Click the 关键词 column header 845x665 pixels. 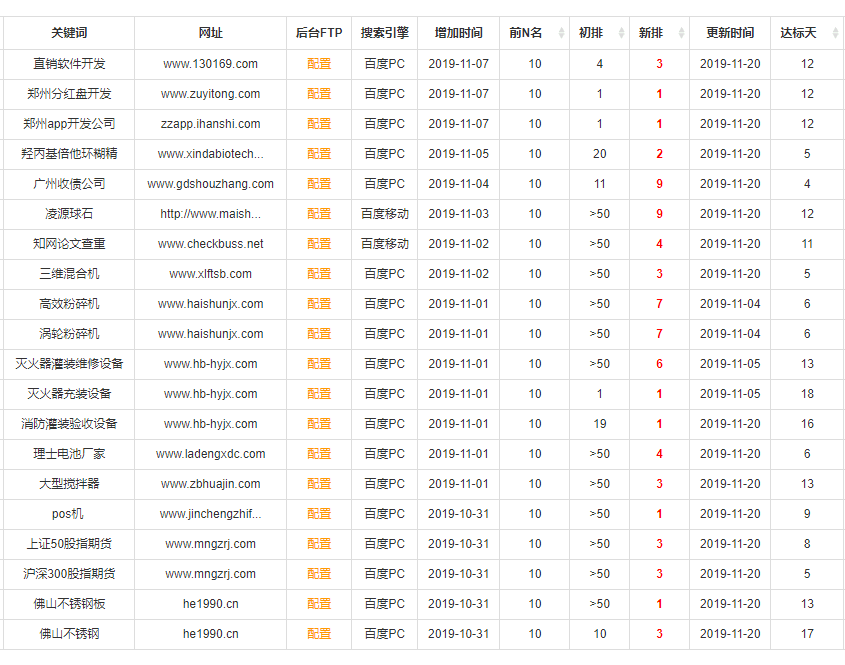69,33
